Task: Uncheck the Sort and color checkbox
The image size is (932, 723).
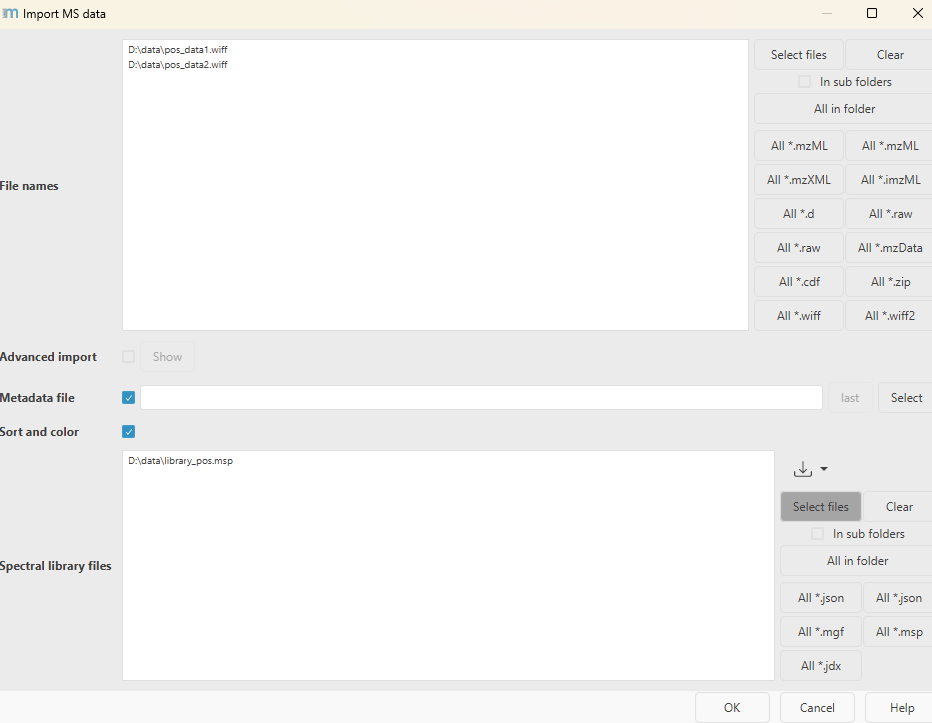Action: click(128, 432)
